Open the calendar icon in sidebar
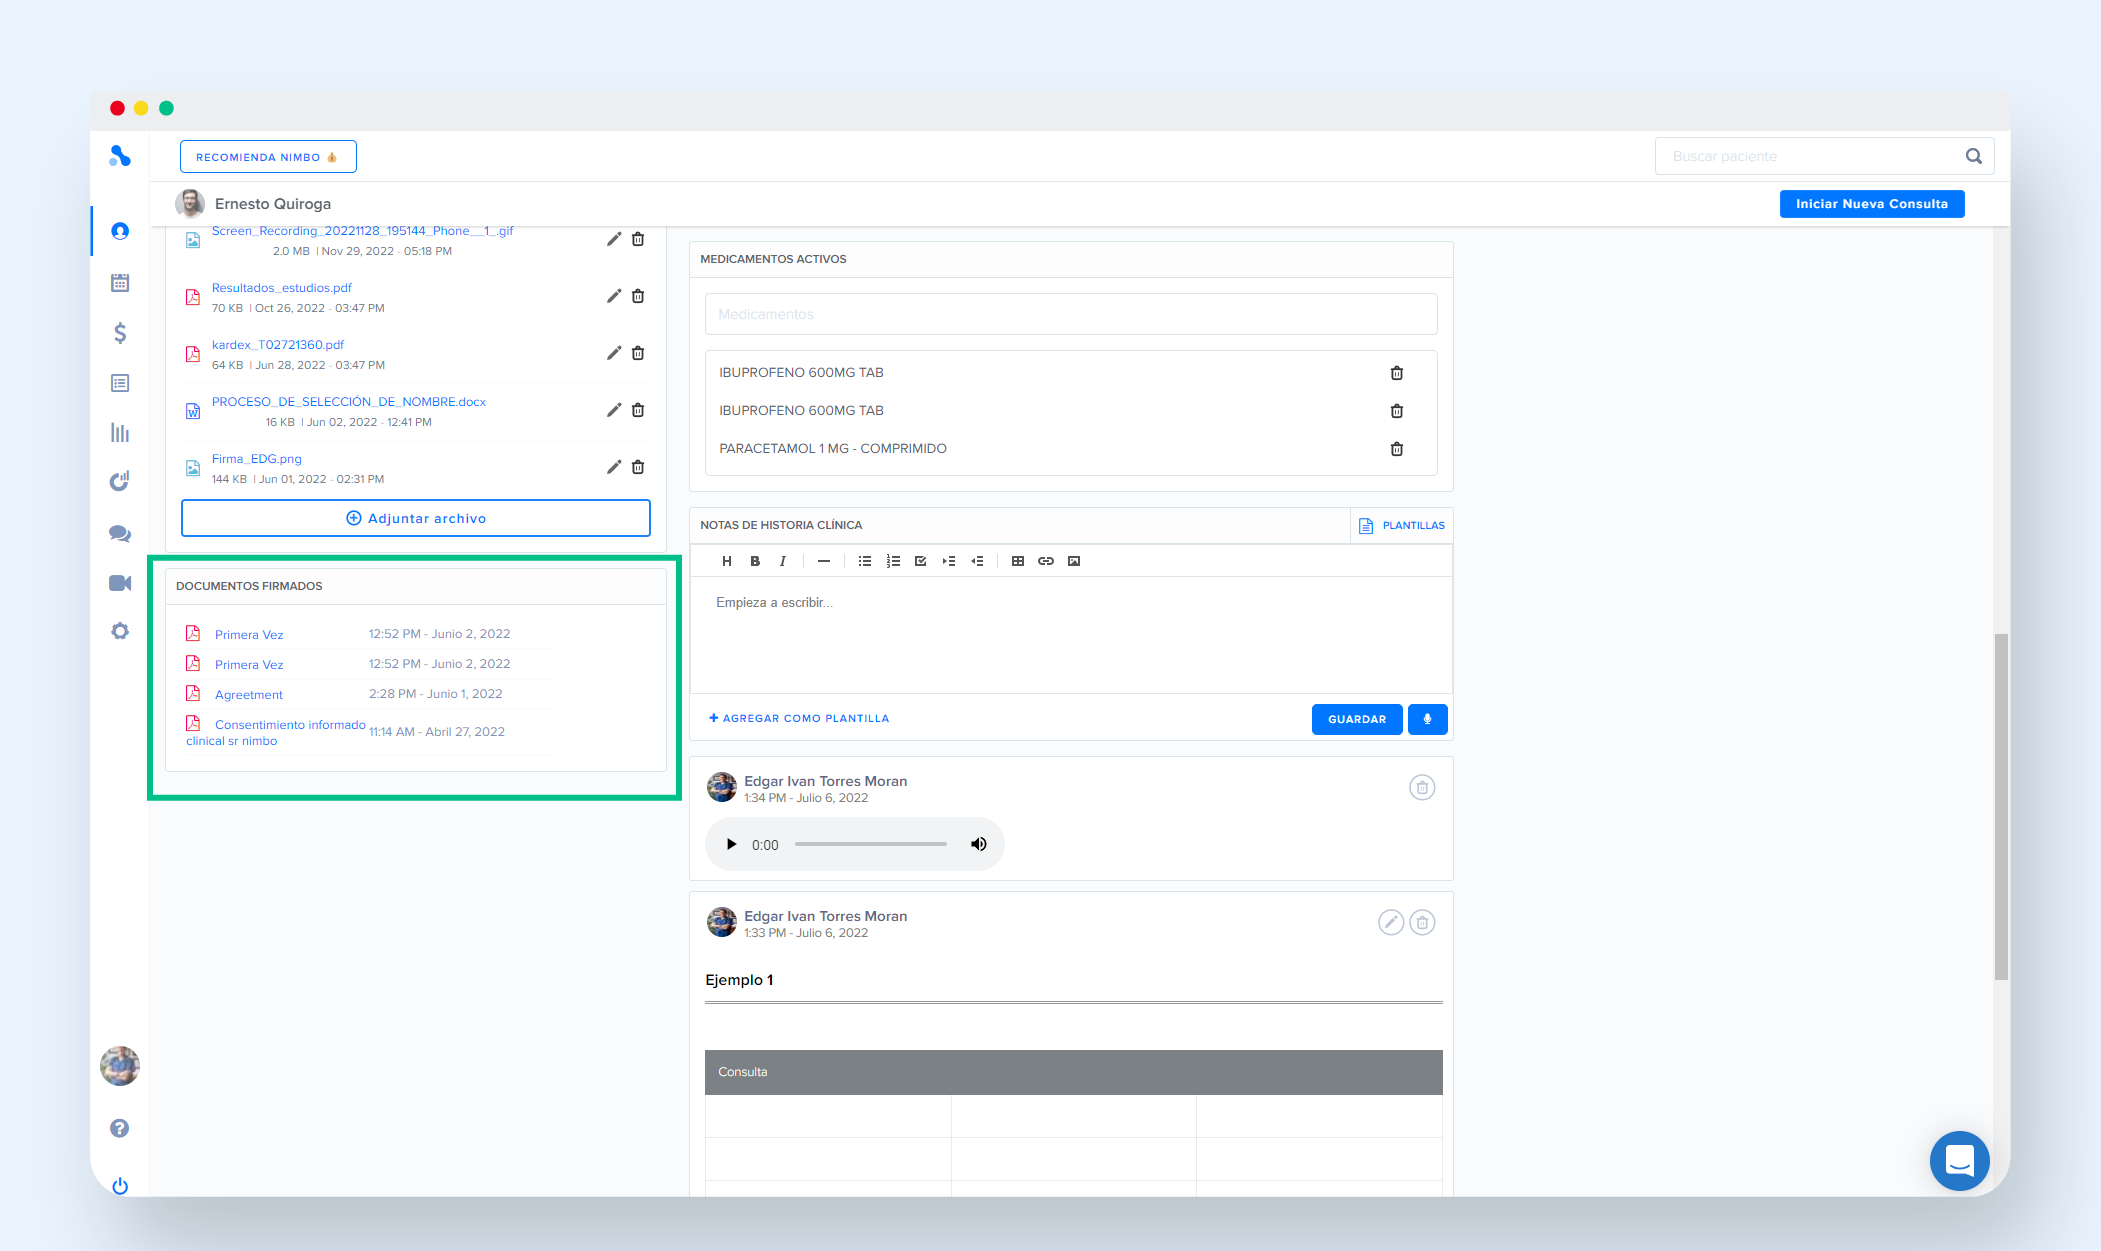Viewport: 2101px width, 1251px height. 120,283
